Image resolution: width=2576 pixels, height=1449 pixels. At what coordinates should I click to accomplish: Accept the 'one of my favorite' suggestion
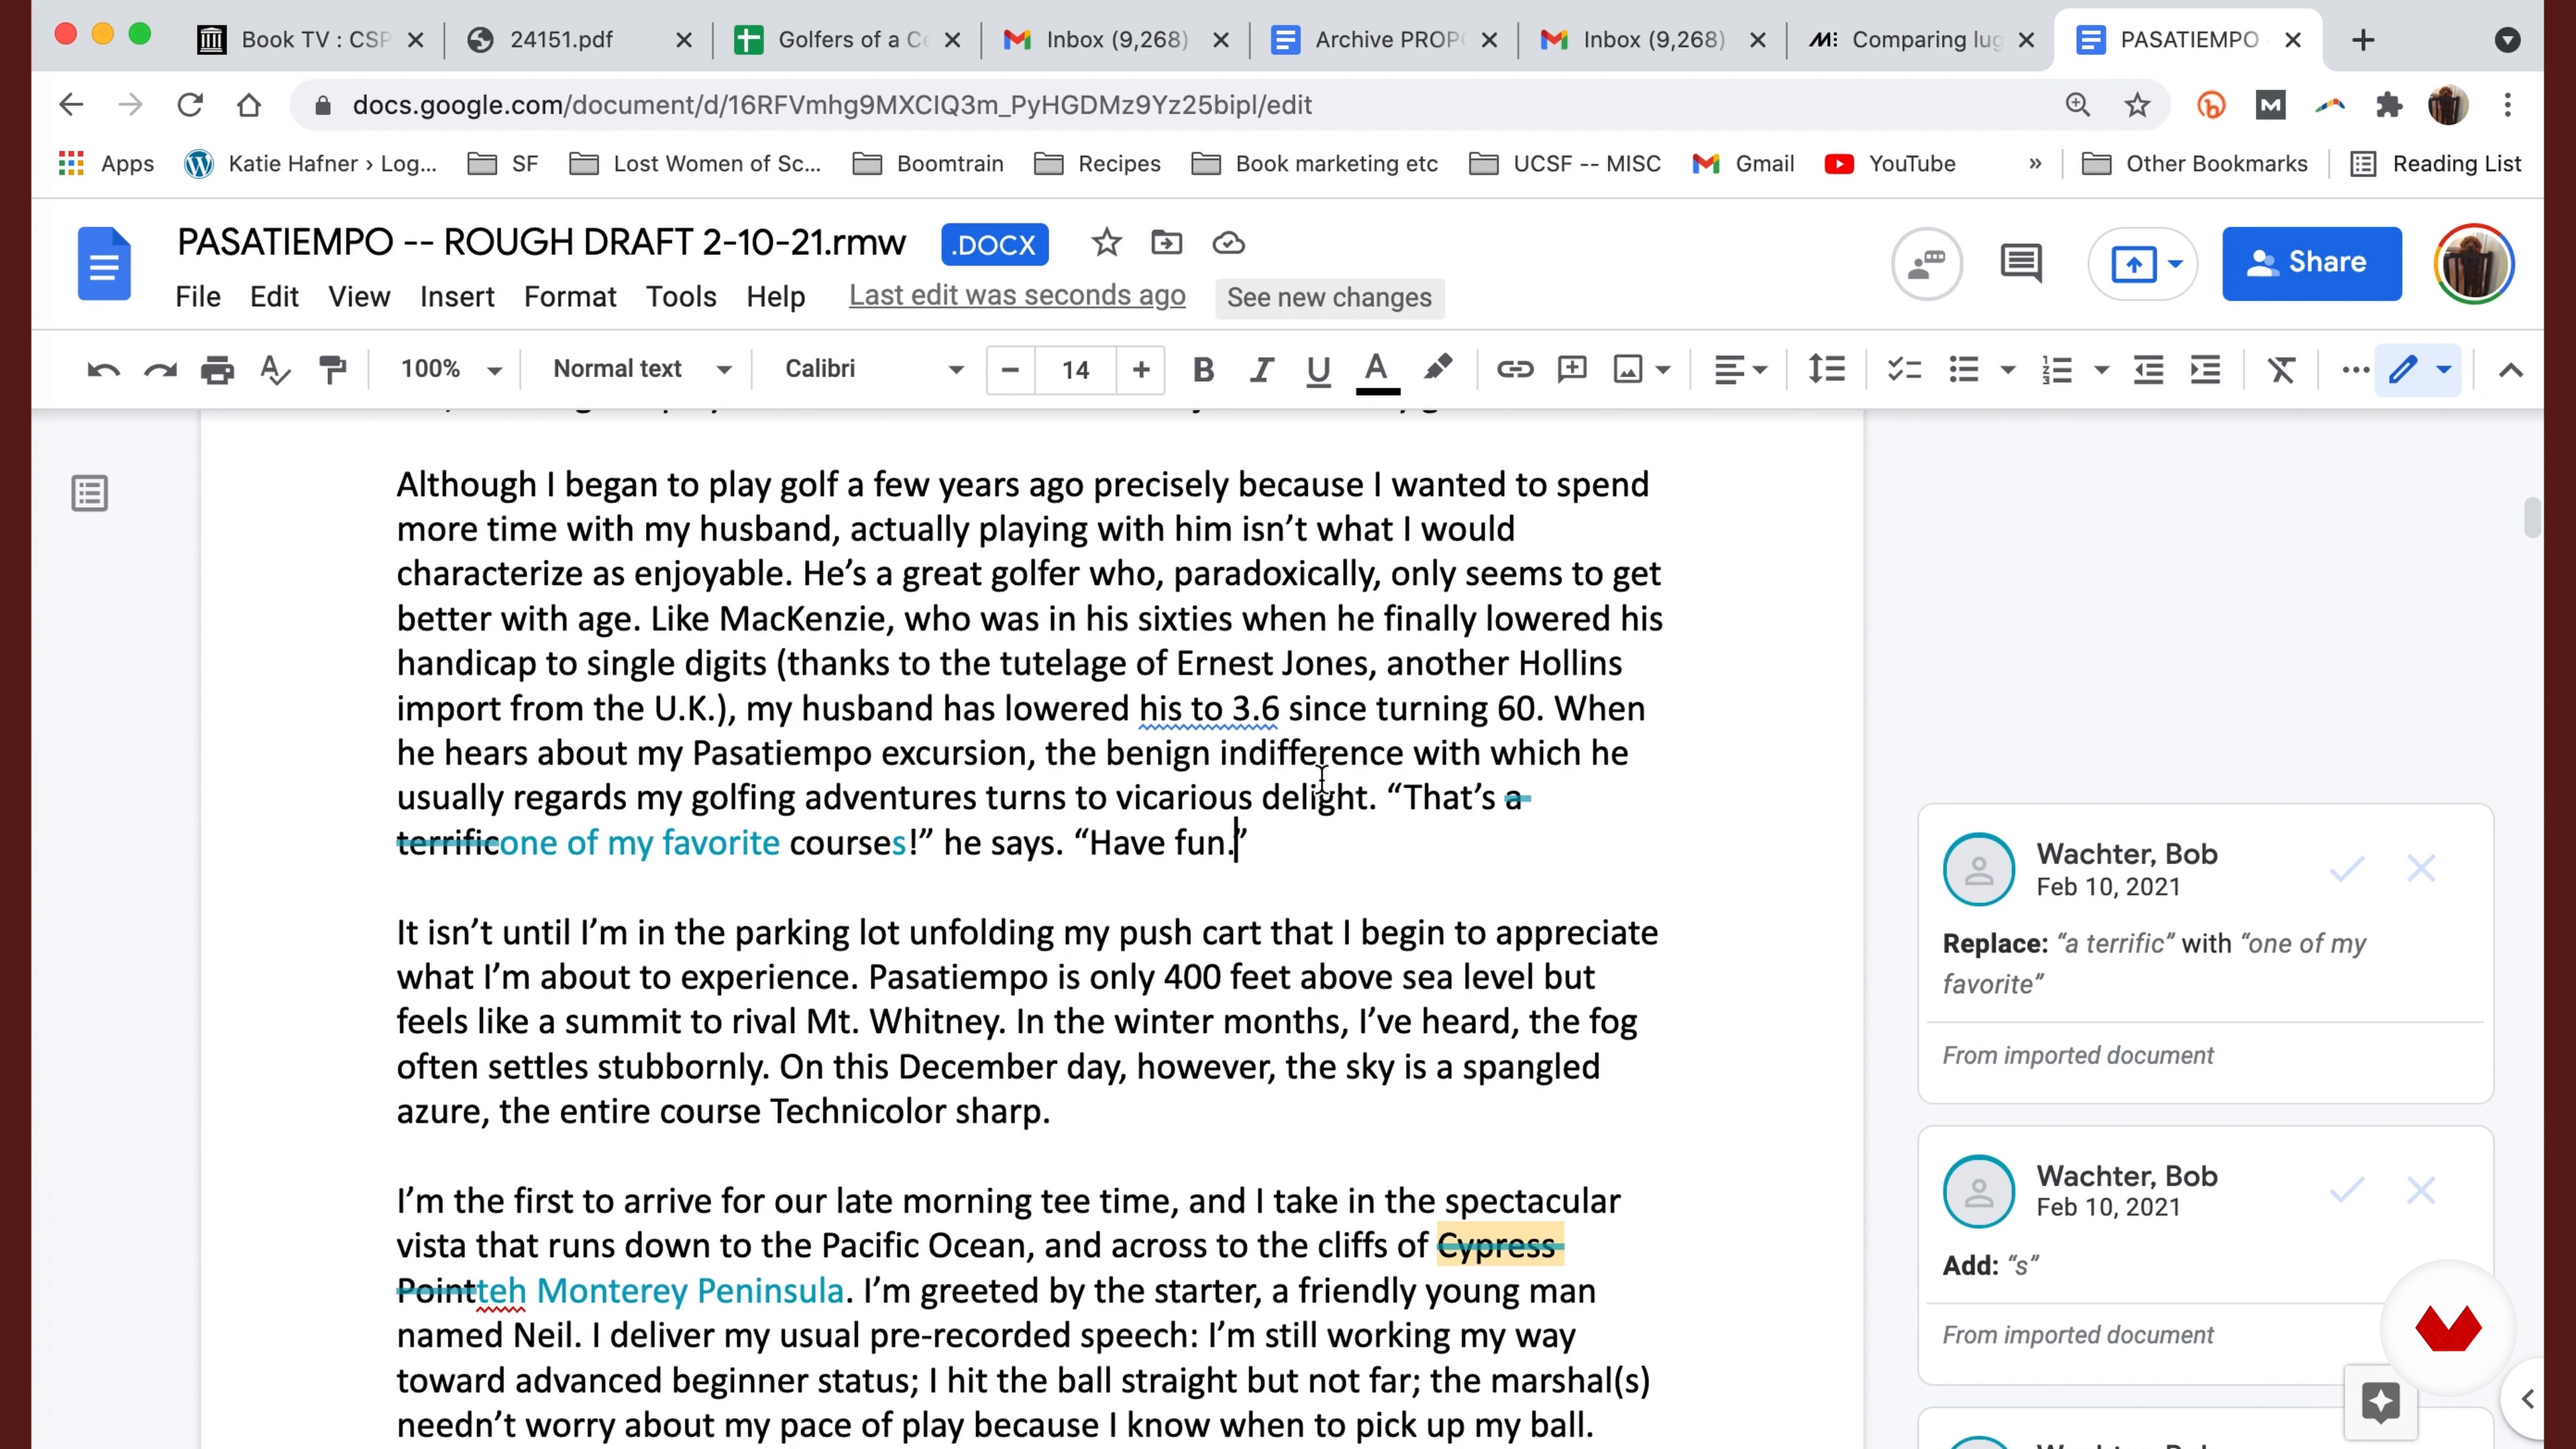[2347, 869]
